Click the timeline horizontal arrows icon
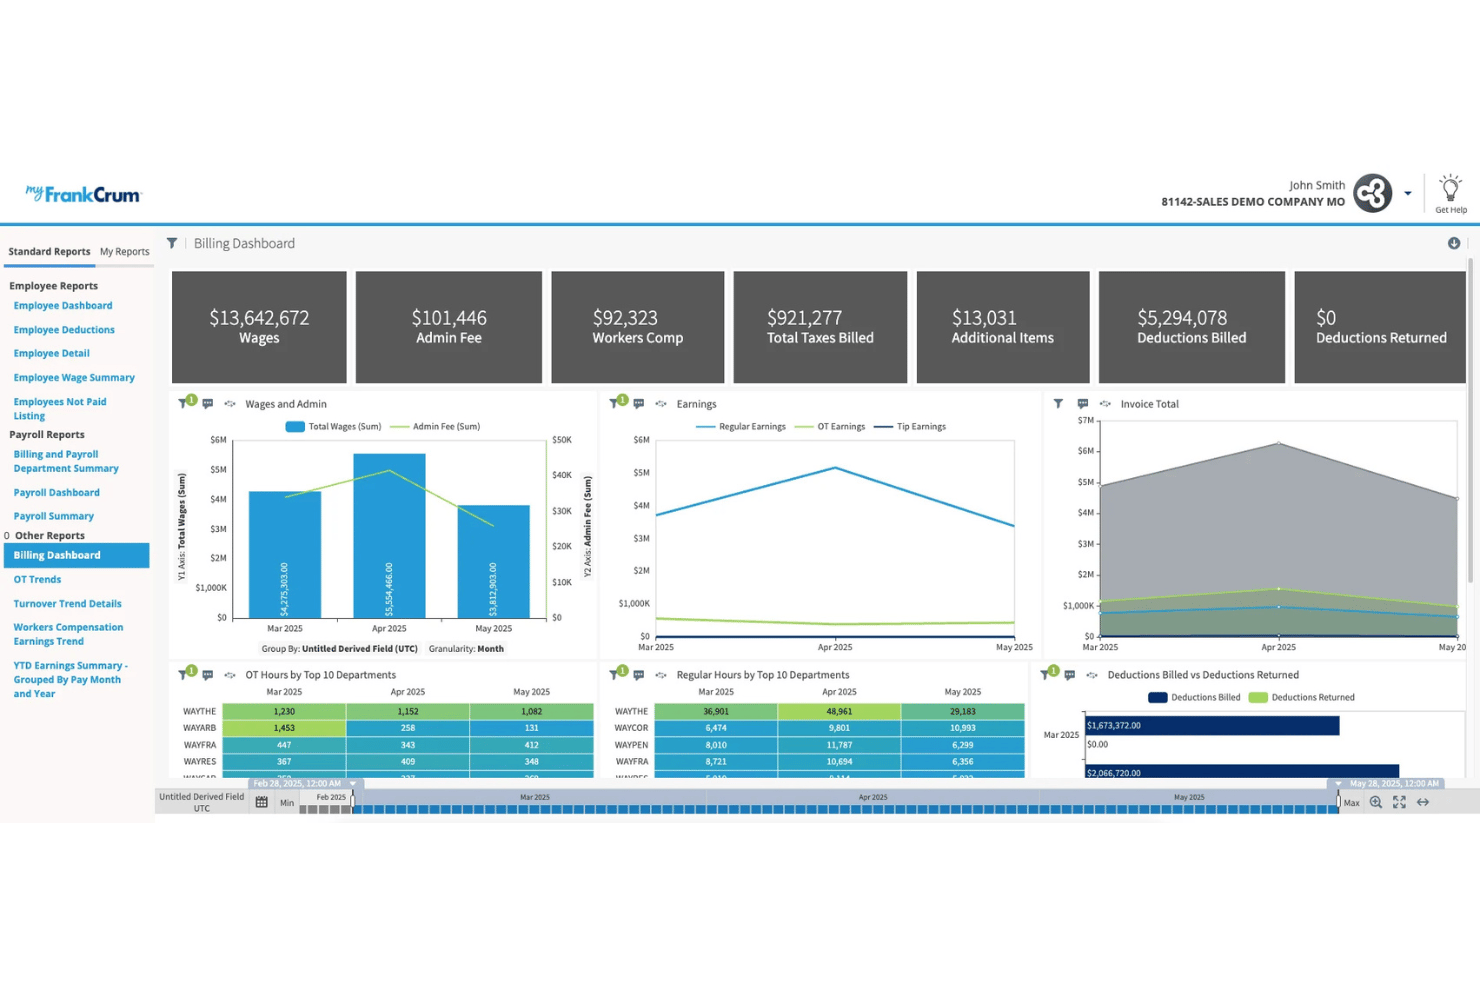 pyautogui.click(x=1423, y=802)
